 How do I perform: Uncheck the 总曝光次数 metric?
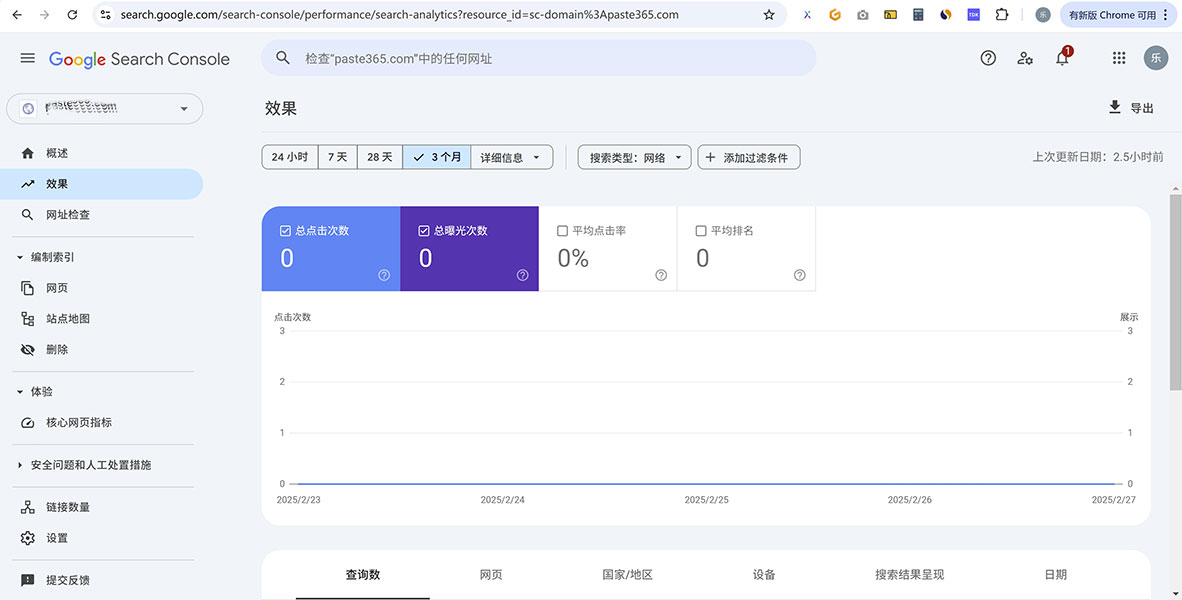pos(423,230)
